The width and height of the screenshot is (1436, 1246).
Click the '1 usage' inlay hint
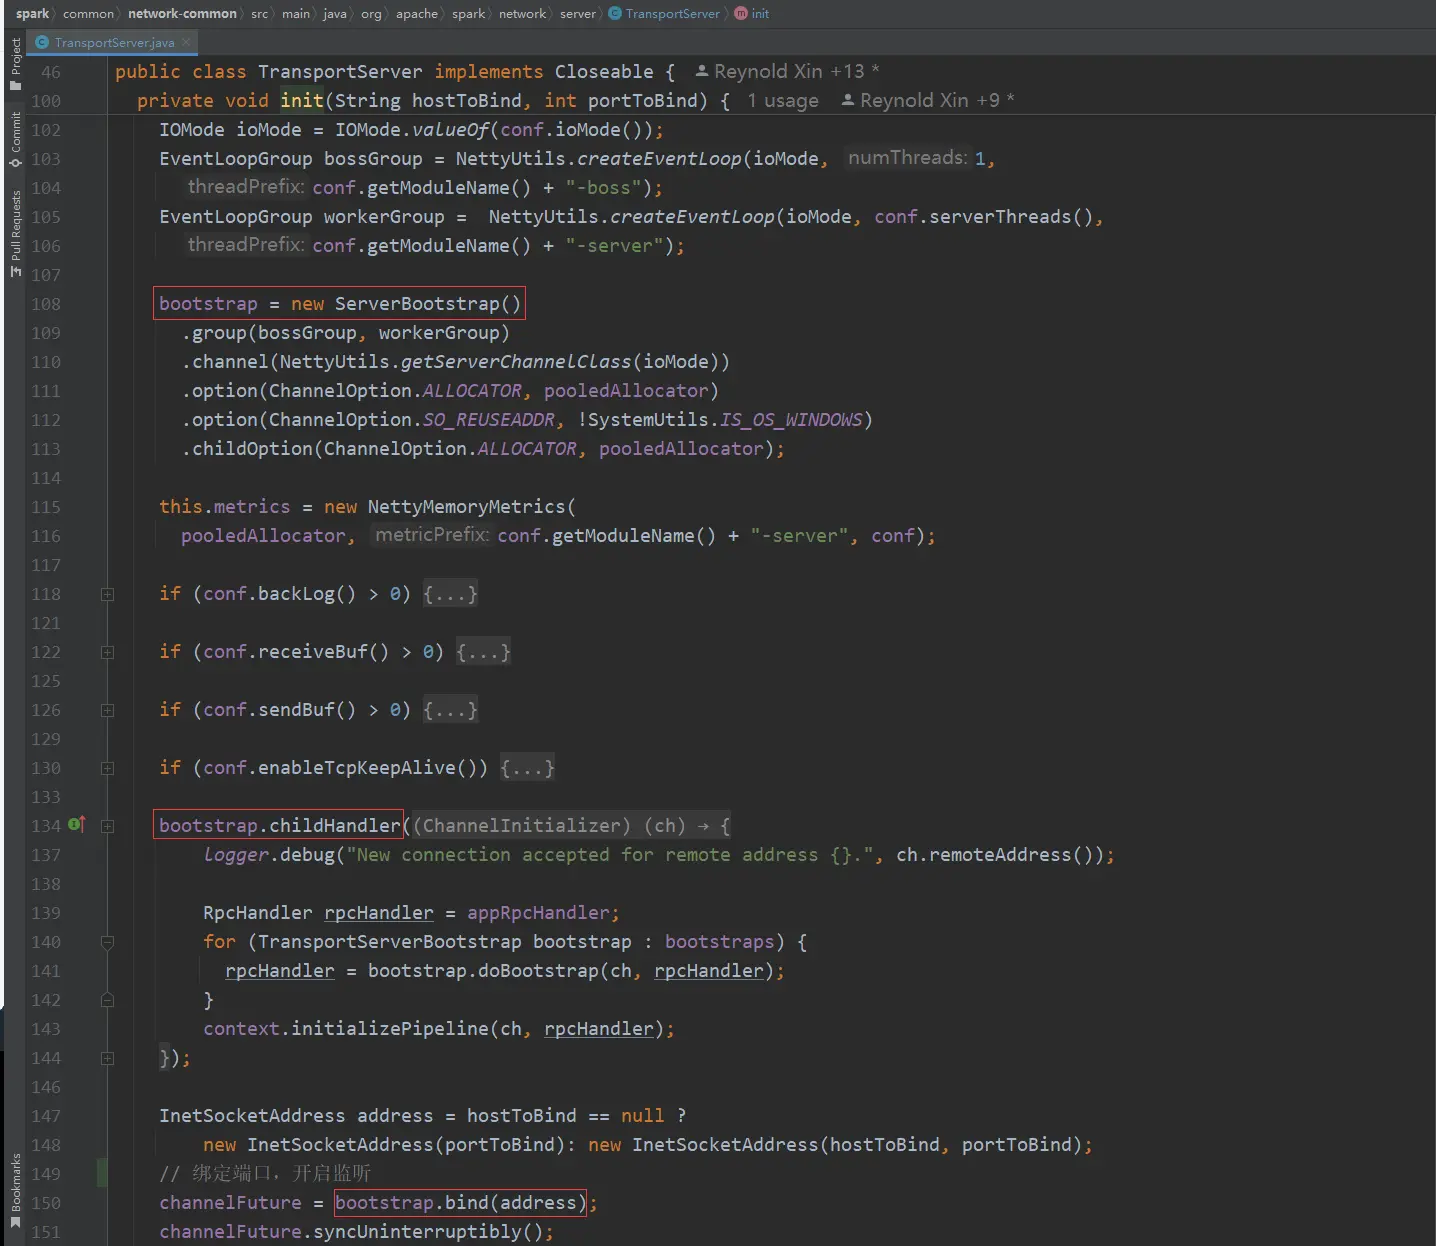tap(783, 101)
